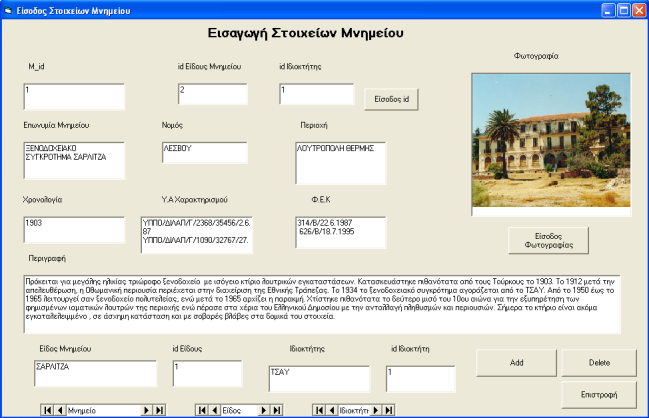Jump to last record in Μνημείο navigator
Viewport: 649px width, 418px height.
(x=159, y=410)
